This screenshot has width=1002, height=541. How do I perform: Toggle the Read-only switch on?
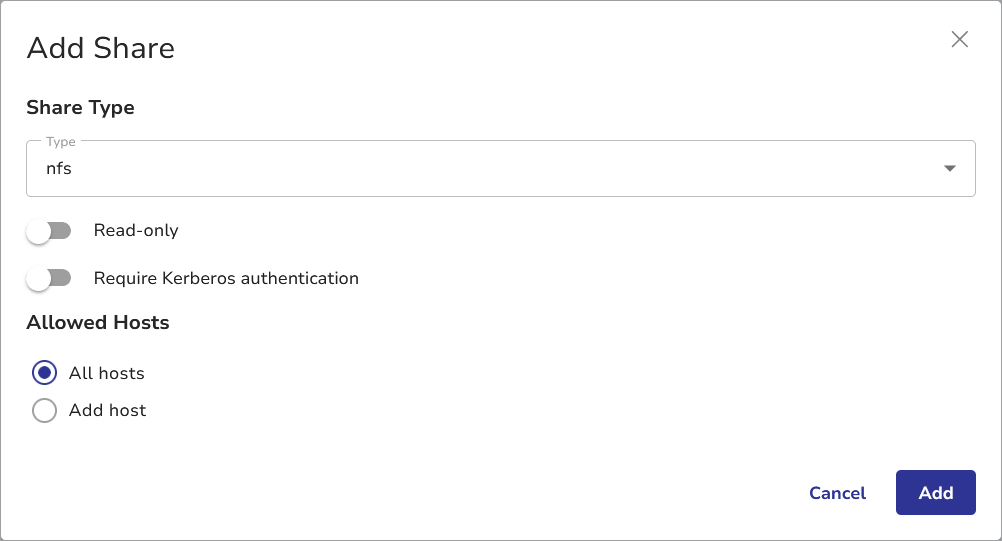[x=49, y=231]
